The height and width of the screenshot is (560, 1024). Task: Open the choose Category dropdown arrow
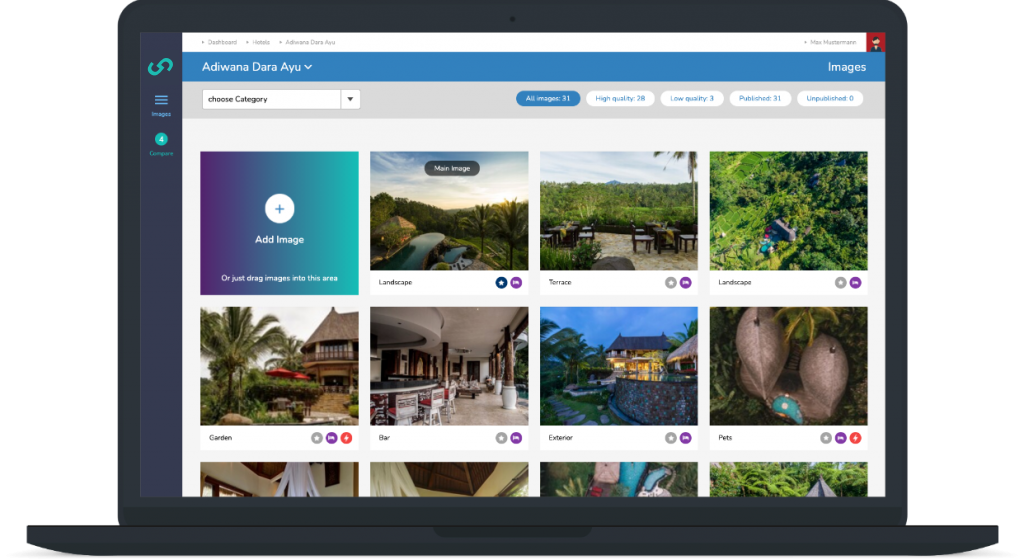[350, 99]
